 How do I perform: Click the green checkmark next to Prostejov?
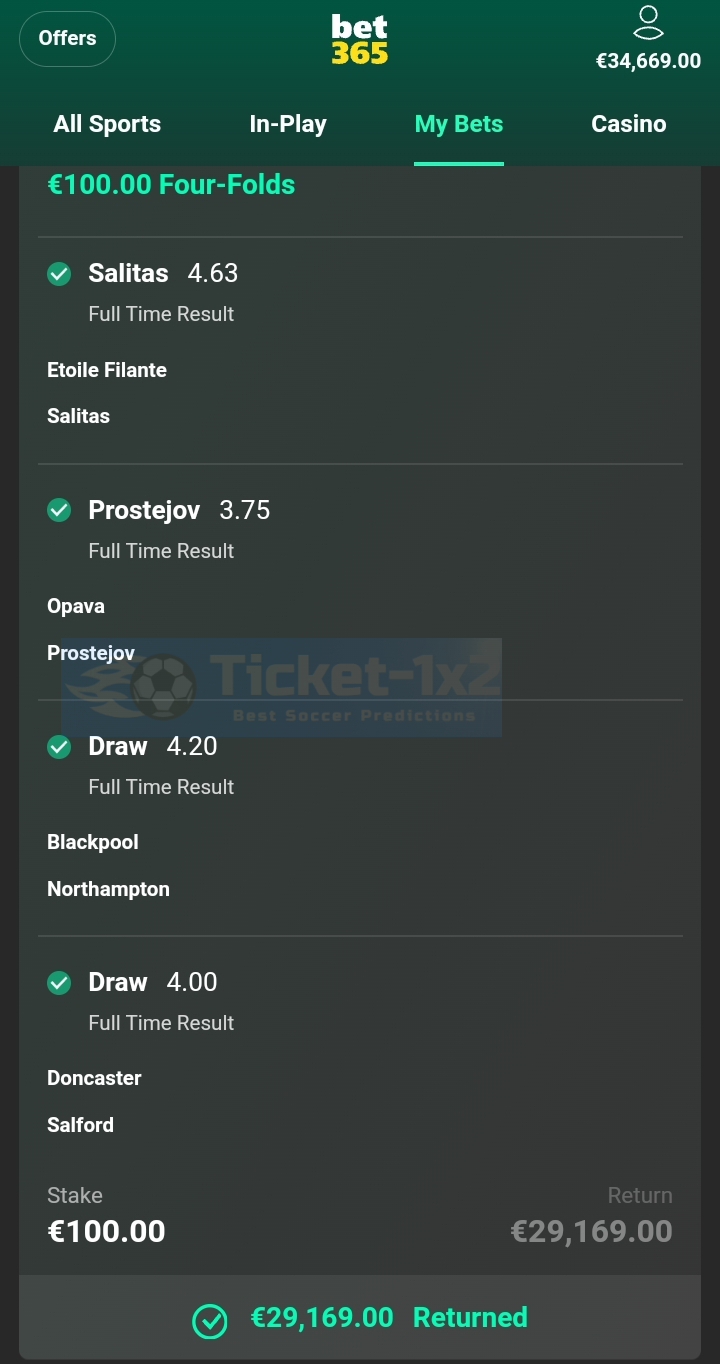pos(59,510)
